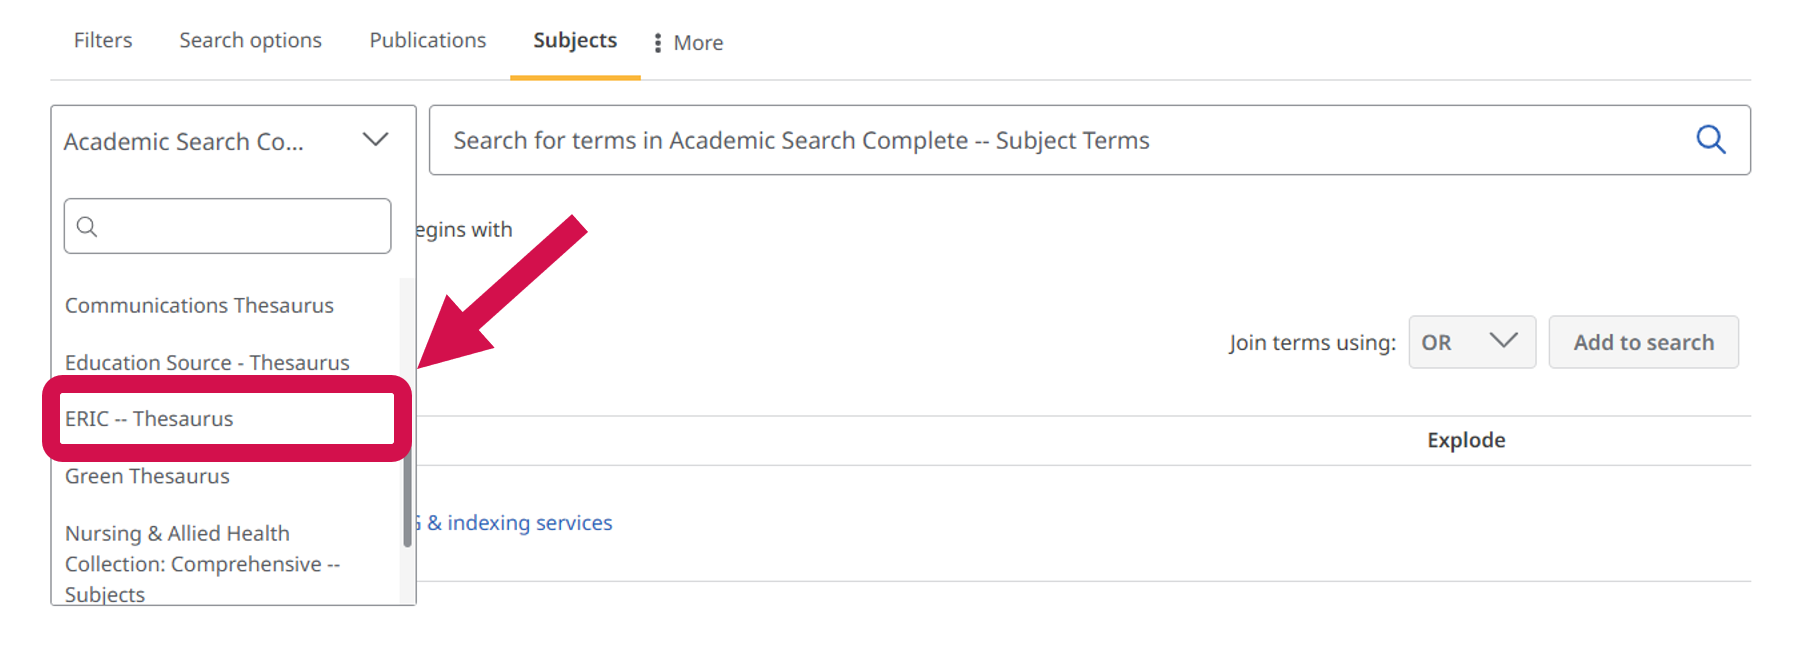This screenshot has width=1799, height=658.
Task: Select ERIC -- Thesaurus from the list
Action: tap(149, 419)
